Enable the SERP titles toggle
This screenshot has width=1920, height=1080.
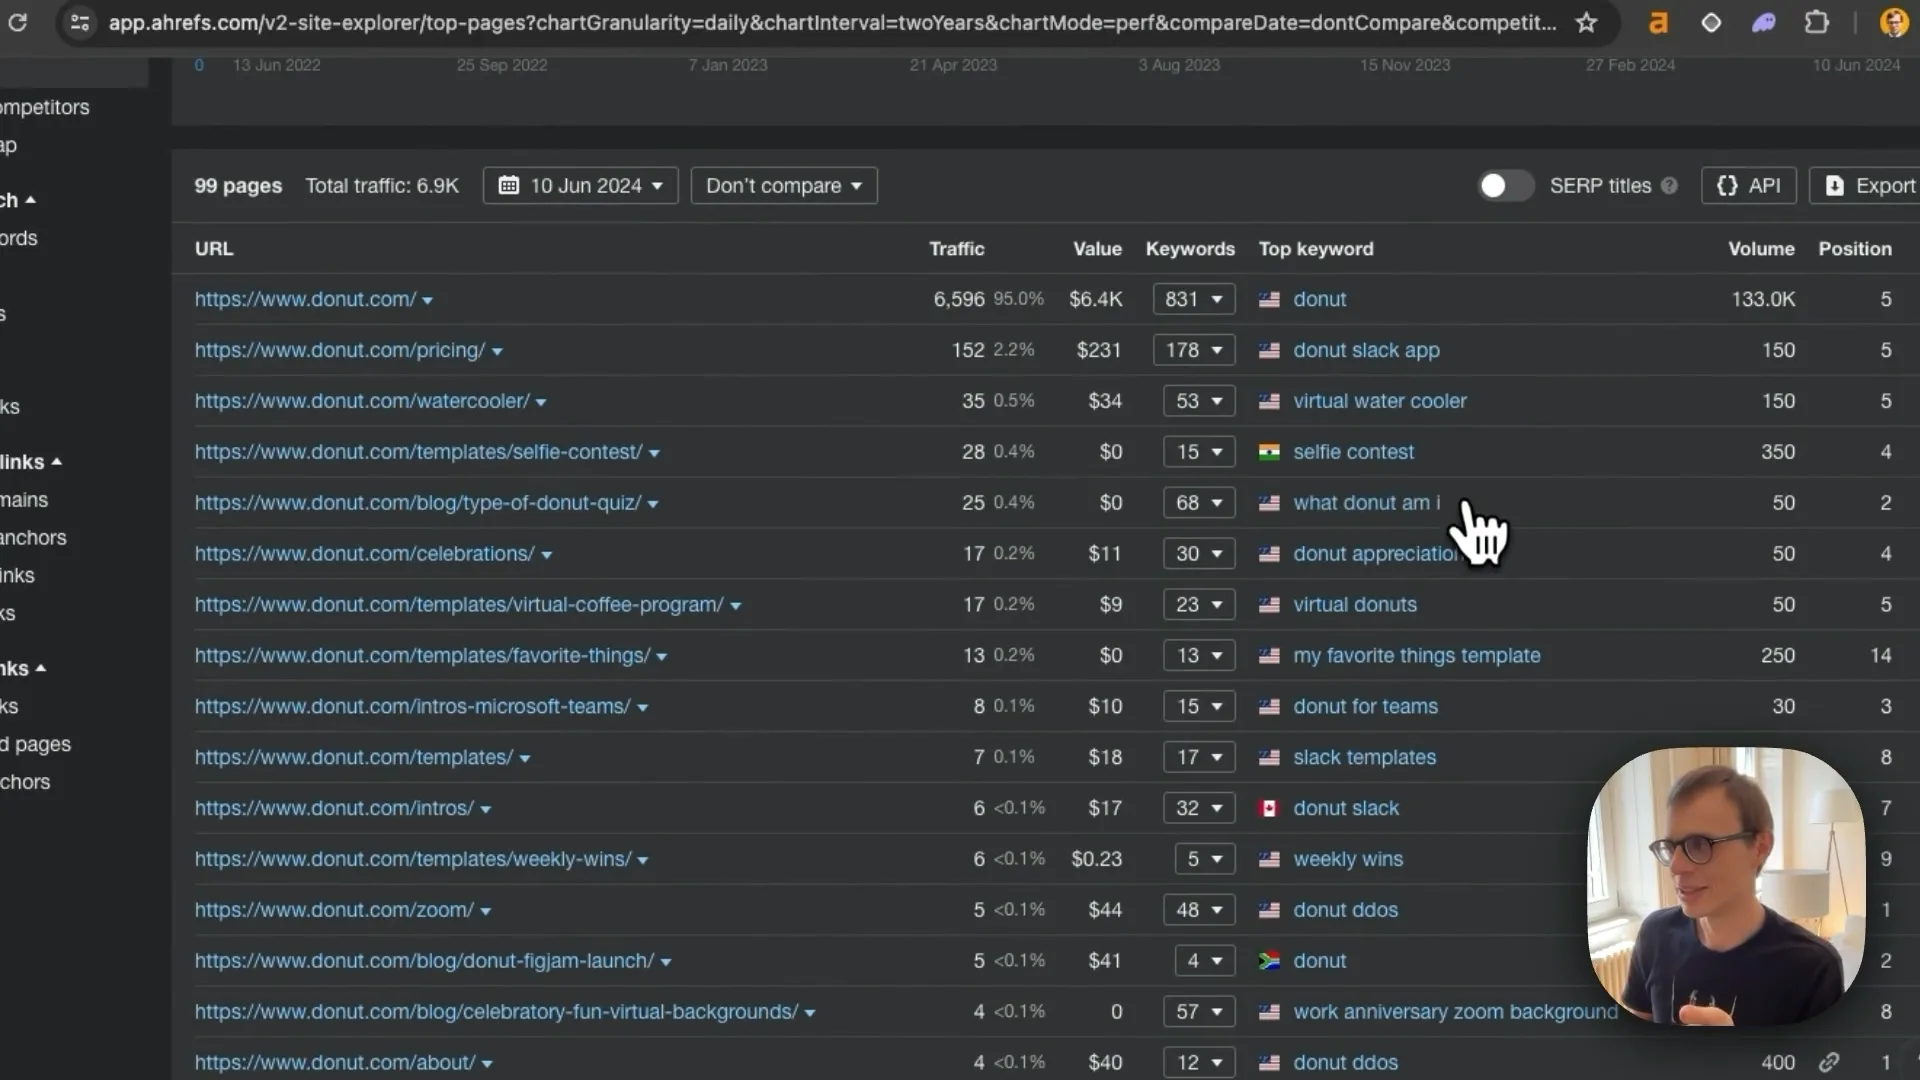point(1505,186)
